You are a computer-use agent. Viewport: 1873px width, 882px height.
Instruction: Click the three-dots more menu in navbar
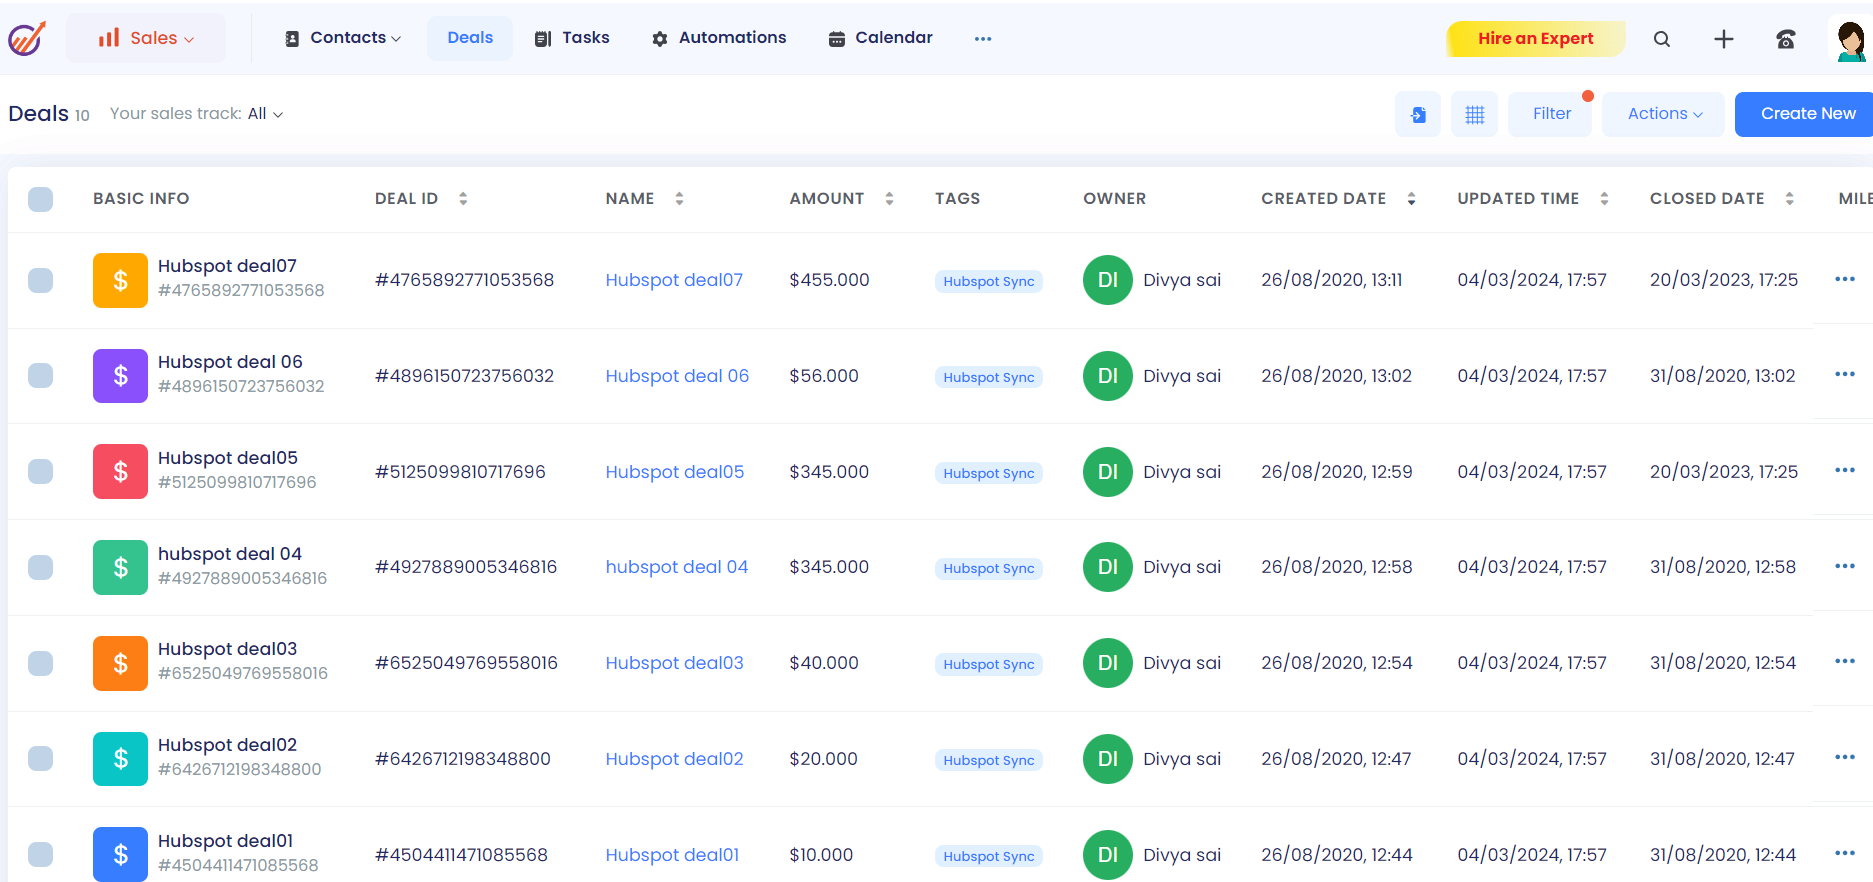[982, 39]
